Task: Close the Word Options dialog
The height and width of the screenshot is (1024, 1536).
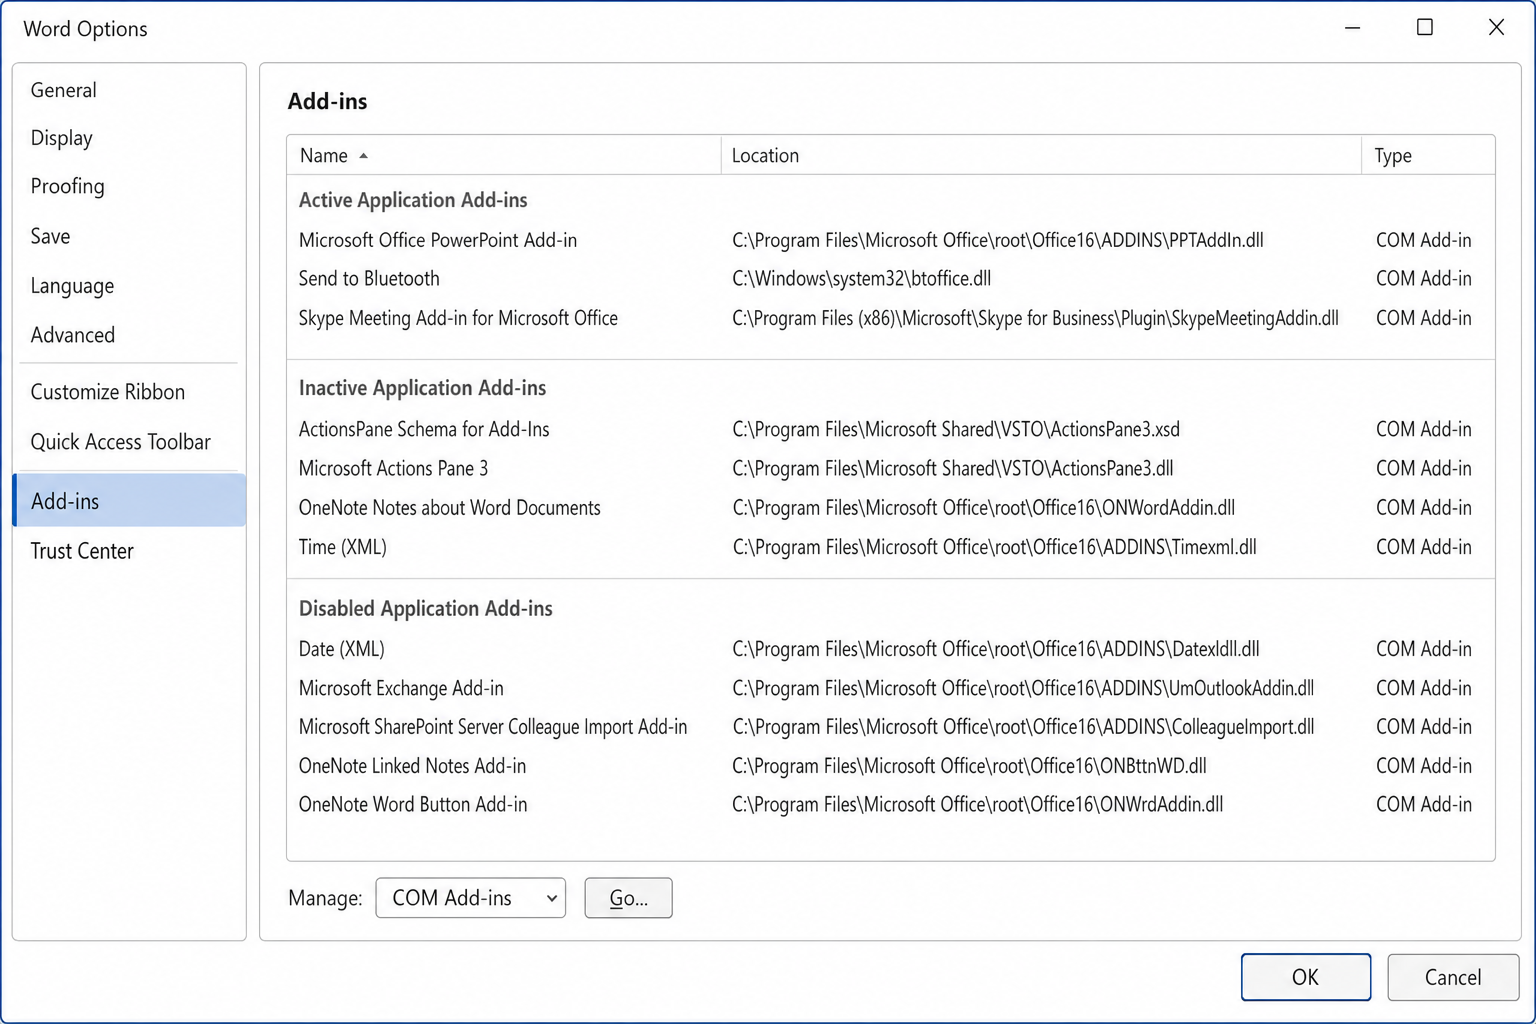Action: coord(1496,28)
